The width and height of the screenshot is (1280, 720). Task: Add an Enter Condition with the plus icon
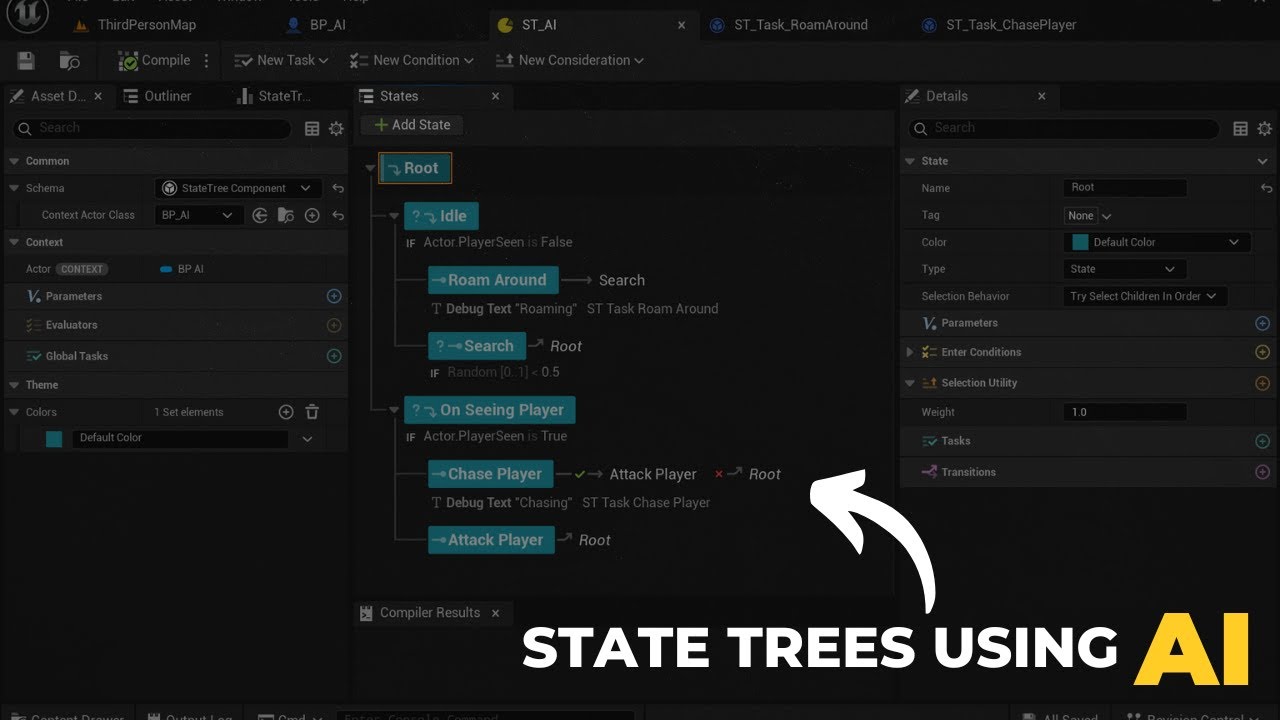pyautogui.click(x=1262, y=352)
